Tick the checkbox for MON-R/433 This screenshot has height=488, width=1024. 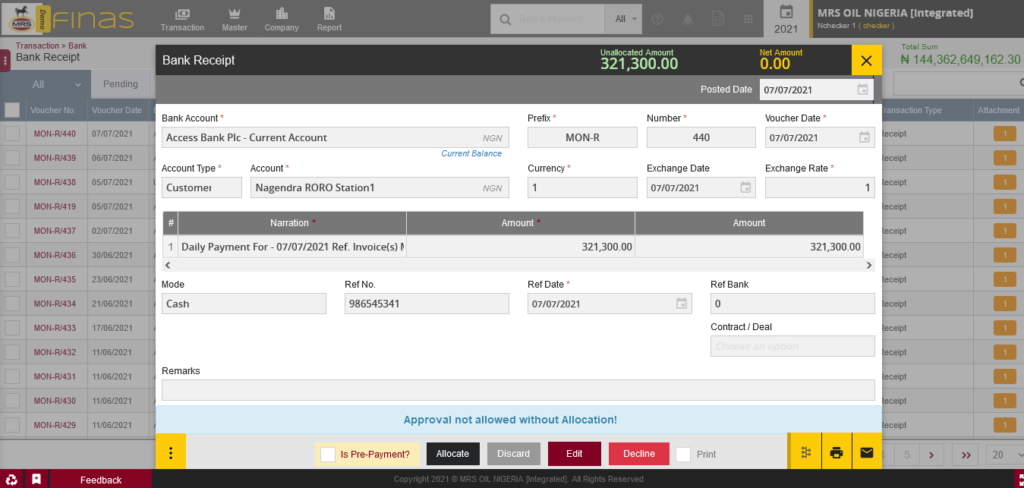coord(12,327)
